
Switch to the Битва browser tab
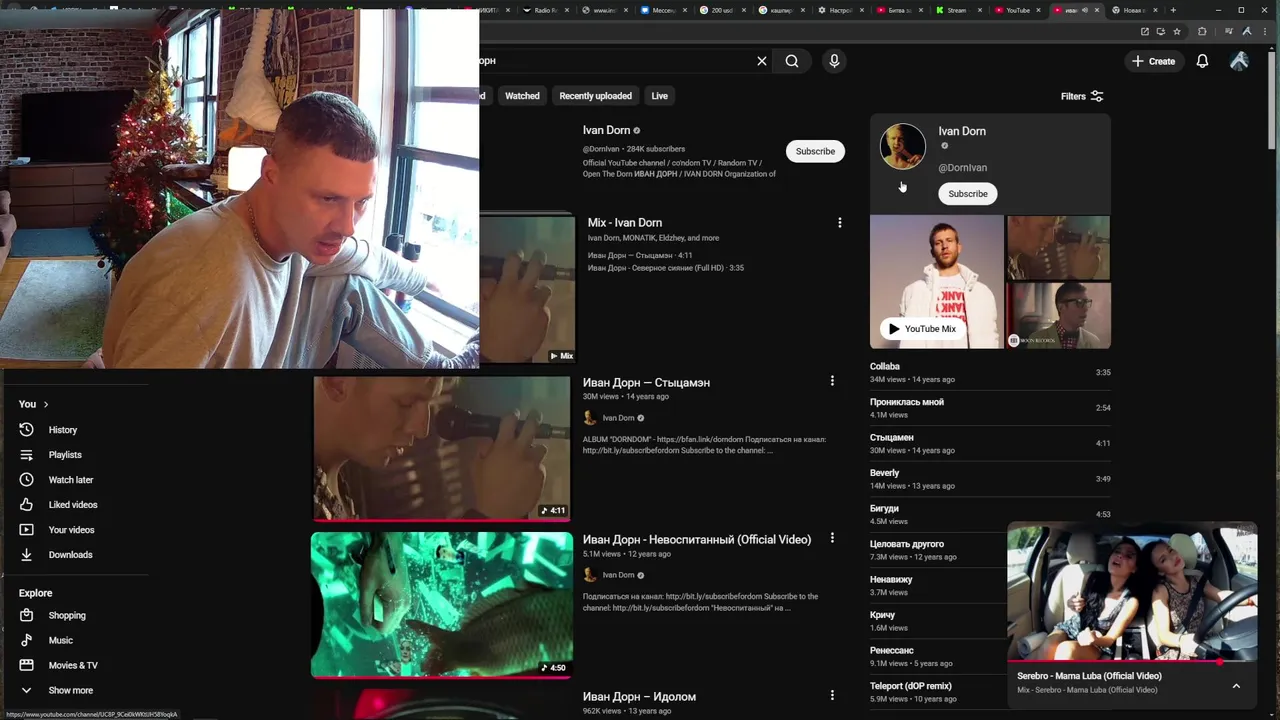pyautogui.click(x=898, y=10)
